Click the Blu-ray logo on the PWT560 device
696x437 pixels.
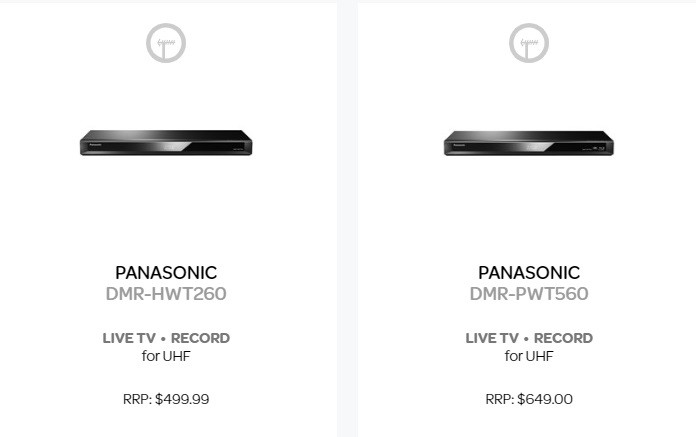coord(599,148)
